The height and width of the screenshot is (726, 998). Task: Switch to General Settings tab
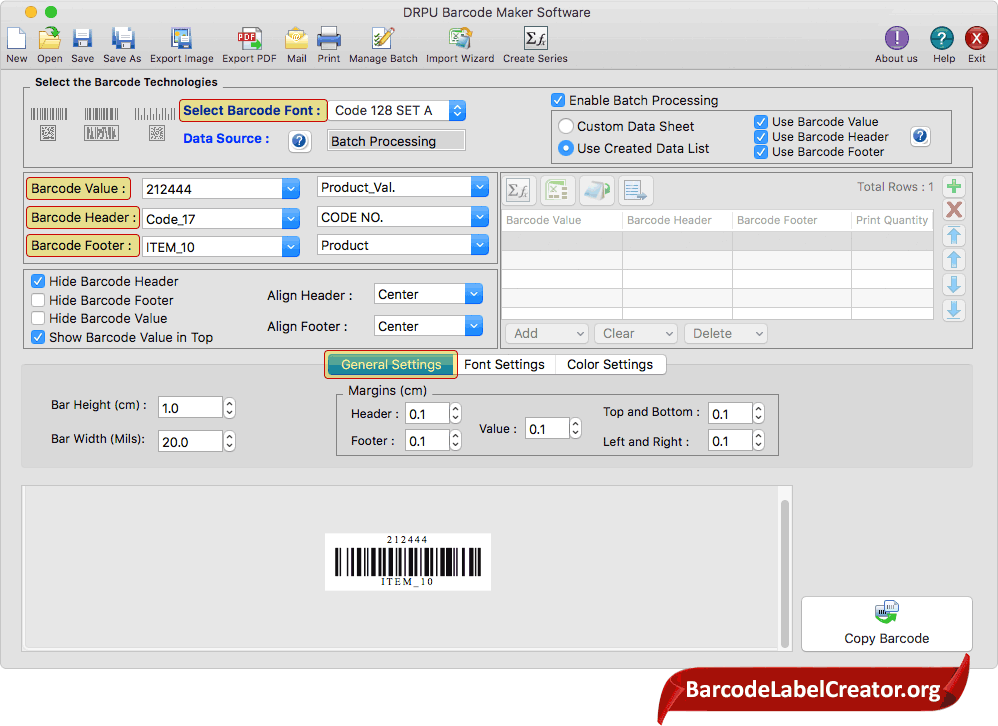pos(391,365)
